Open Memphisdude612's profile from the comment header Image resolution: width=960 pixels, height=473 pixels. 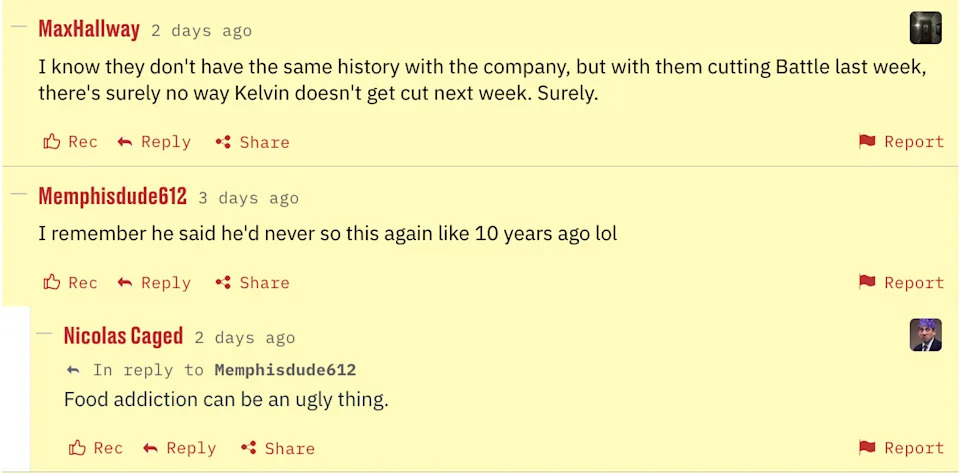[113, 197]
